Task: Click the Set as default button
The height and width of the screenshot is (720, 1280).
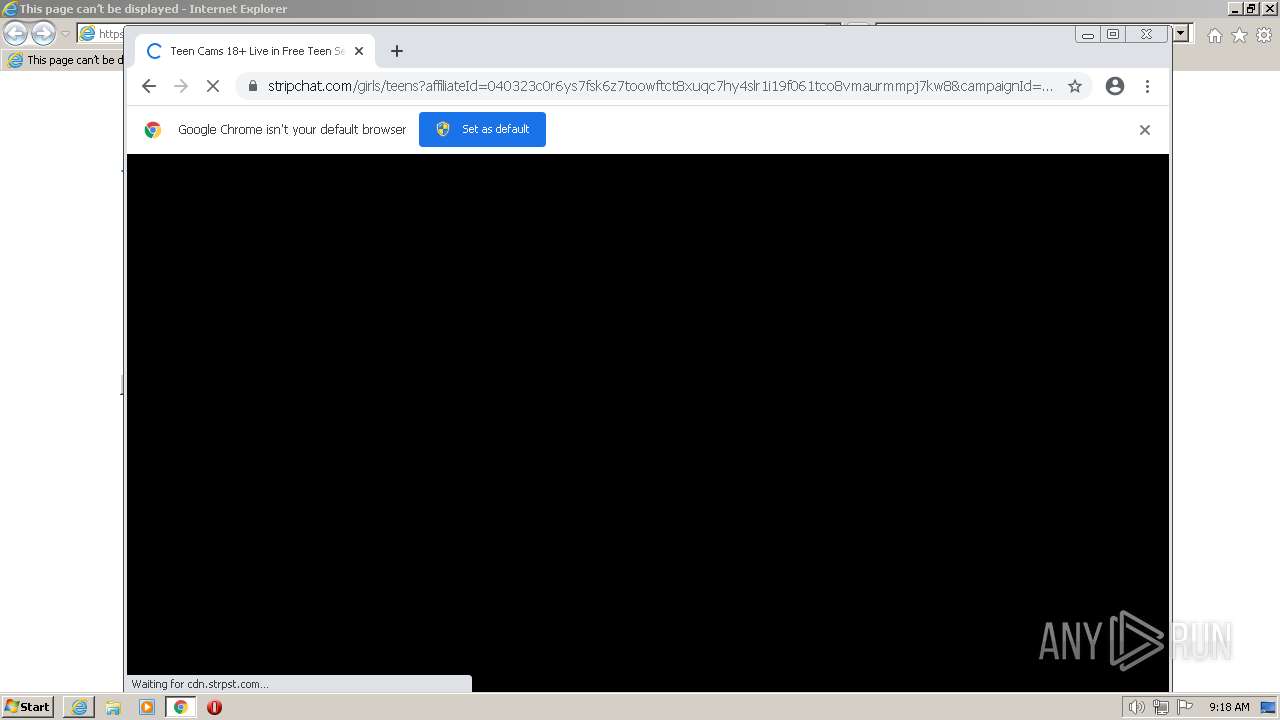Action: (x=482, y=129)
